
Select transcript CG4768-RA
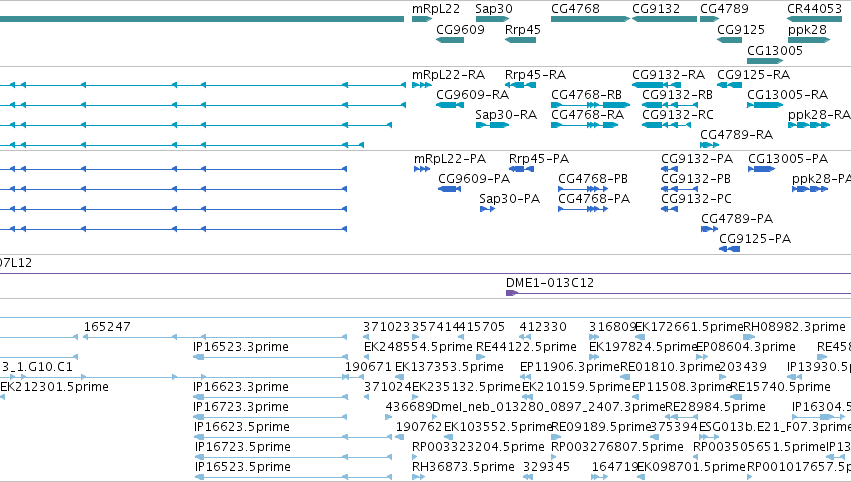tap(587, 115)
